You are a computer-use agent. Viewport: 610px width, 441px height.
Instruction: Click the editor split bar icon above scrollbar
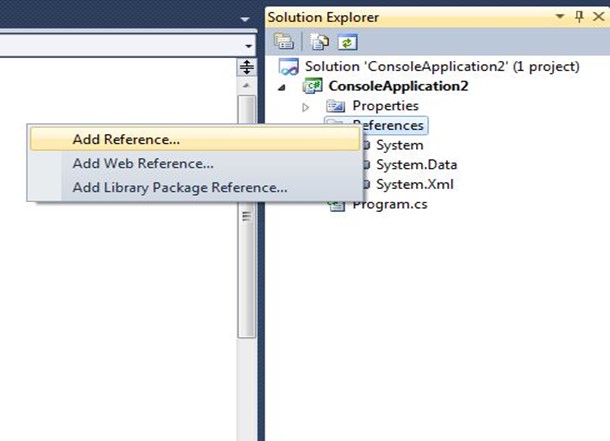[x=247, y=67]
